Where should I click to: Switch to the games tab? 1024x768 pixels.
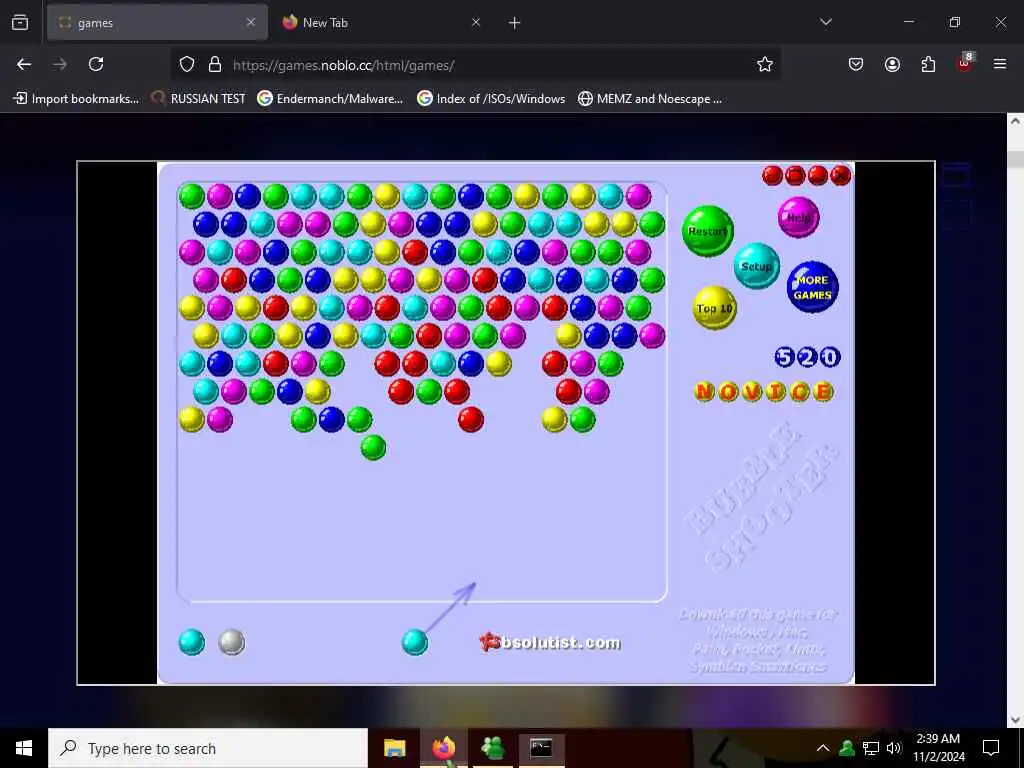157,23
